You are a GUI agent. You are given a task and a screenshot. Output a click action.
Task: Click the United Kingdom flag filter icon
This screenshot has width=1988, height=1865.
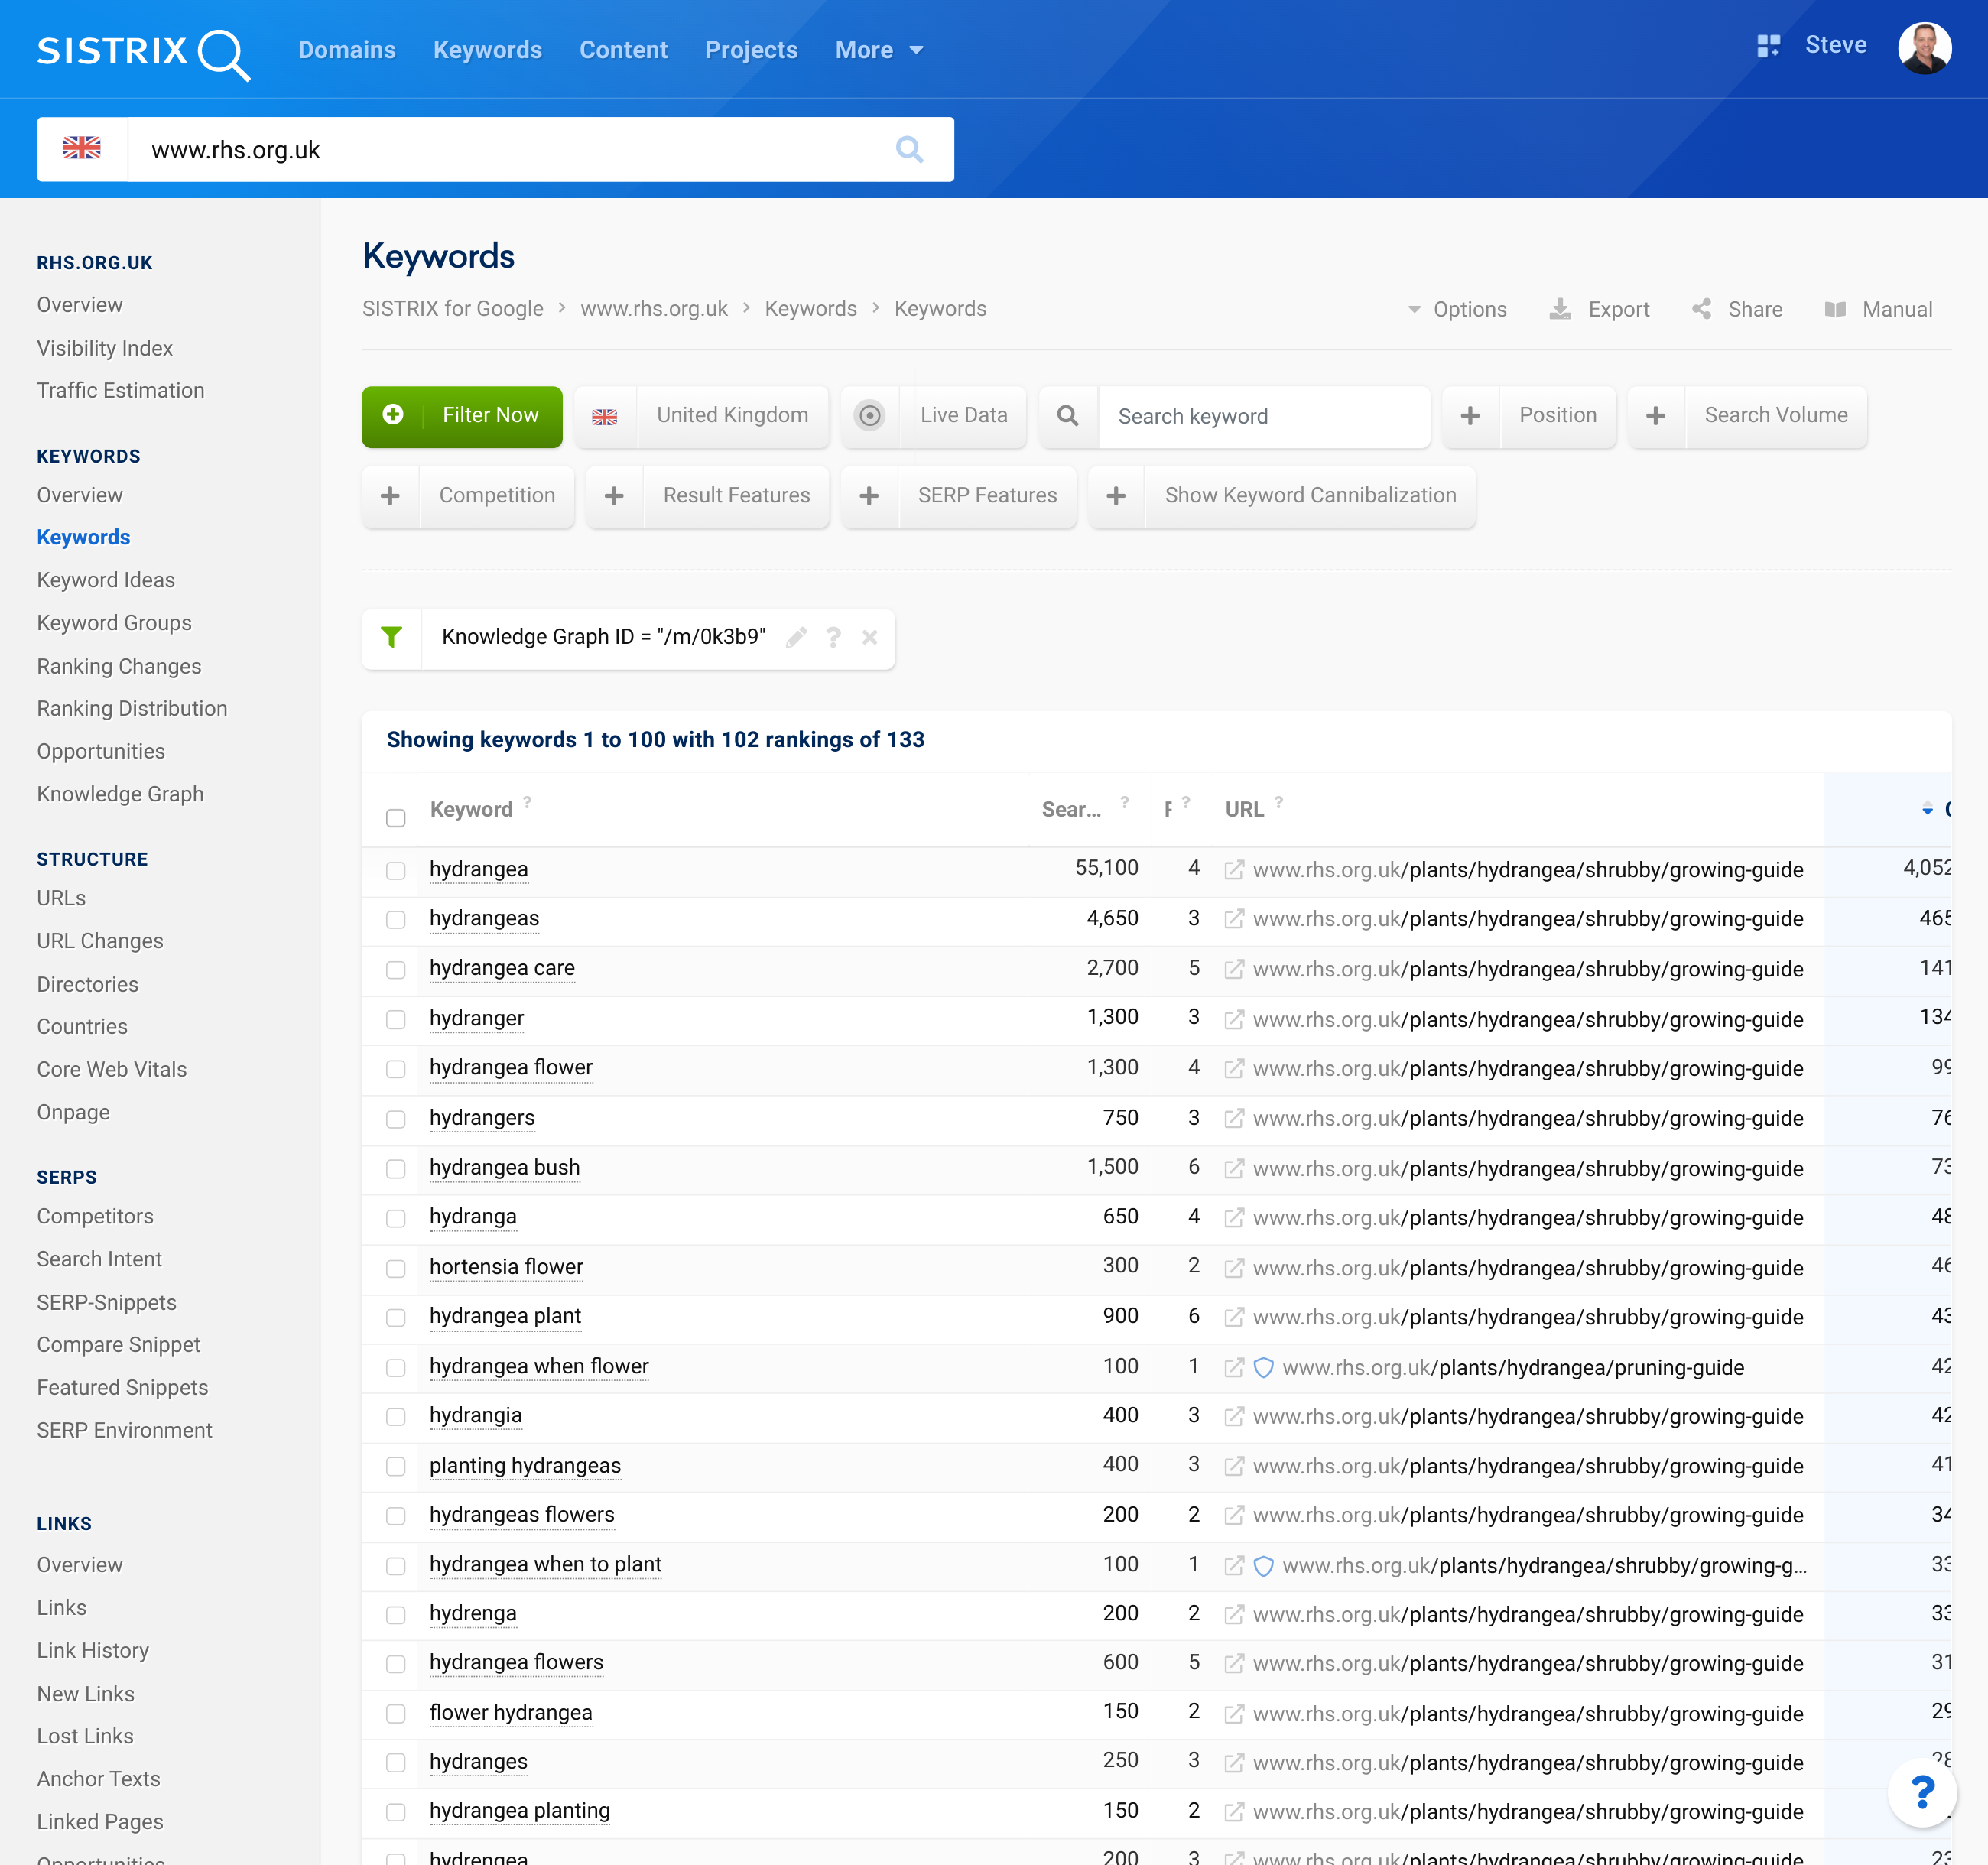point(605,415)
